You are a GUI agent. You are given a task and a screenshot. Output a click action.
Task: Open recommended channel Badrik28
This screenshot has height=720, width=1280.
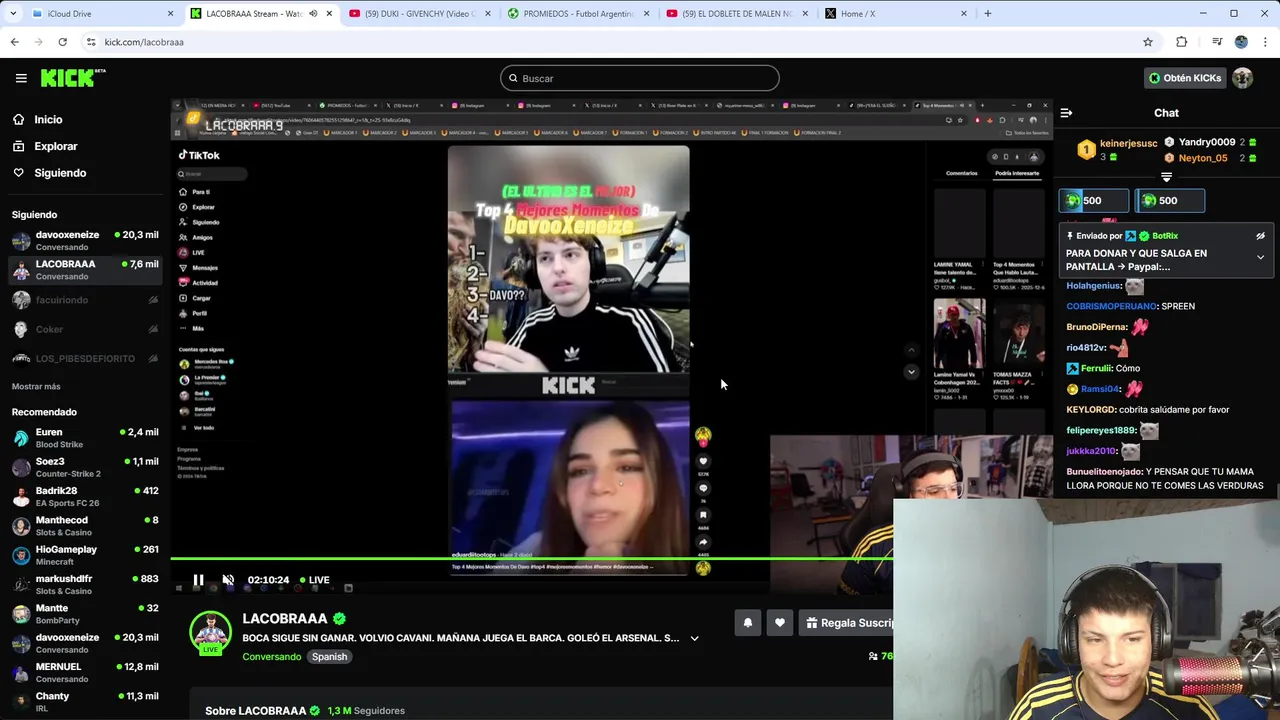pos(86,497)
